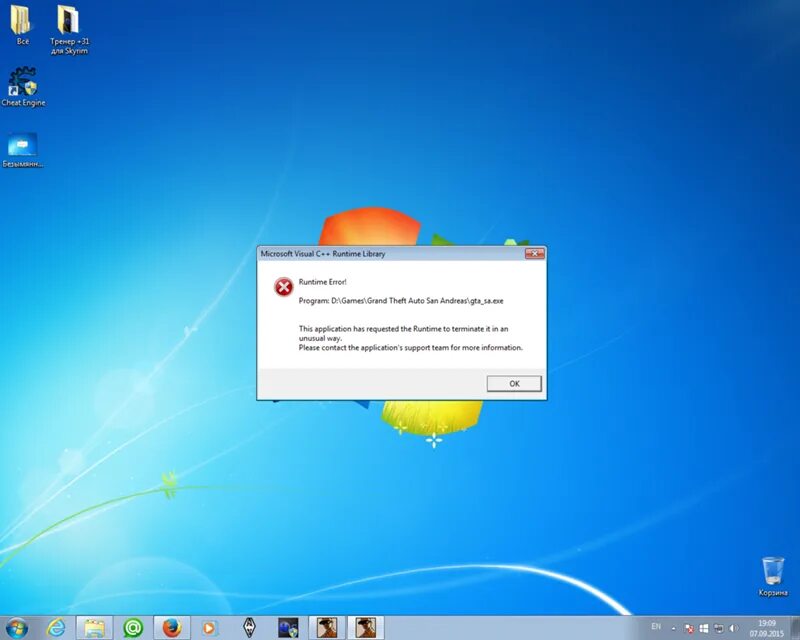
Task: Select the 'Всё' folder on the desktop
Action: (21, 24)
